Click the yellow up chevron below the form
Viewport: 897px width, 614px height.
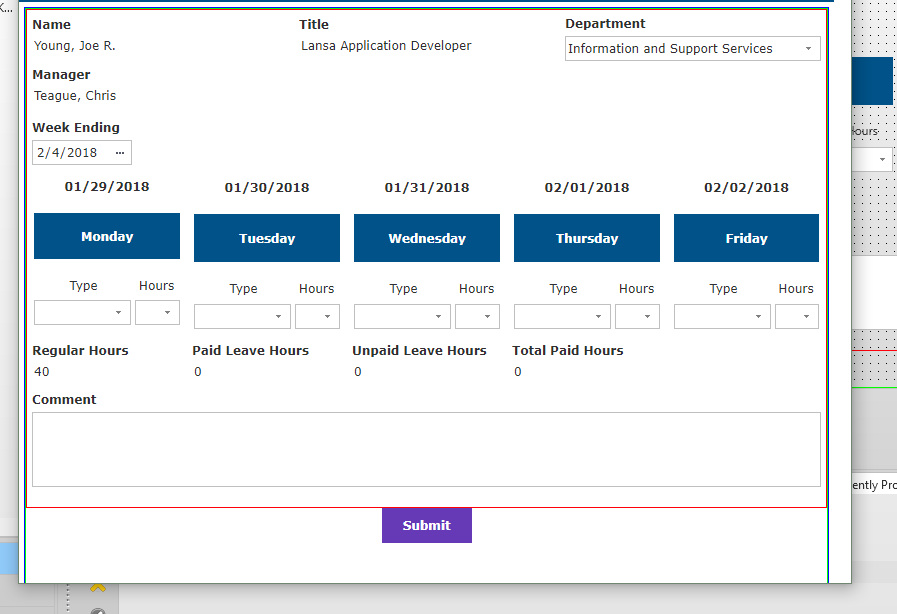coord(98,588)
